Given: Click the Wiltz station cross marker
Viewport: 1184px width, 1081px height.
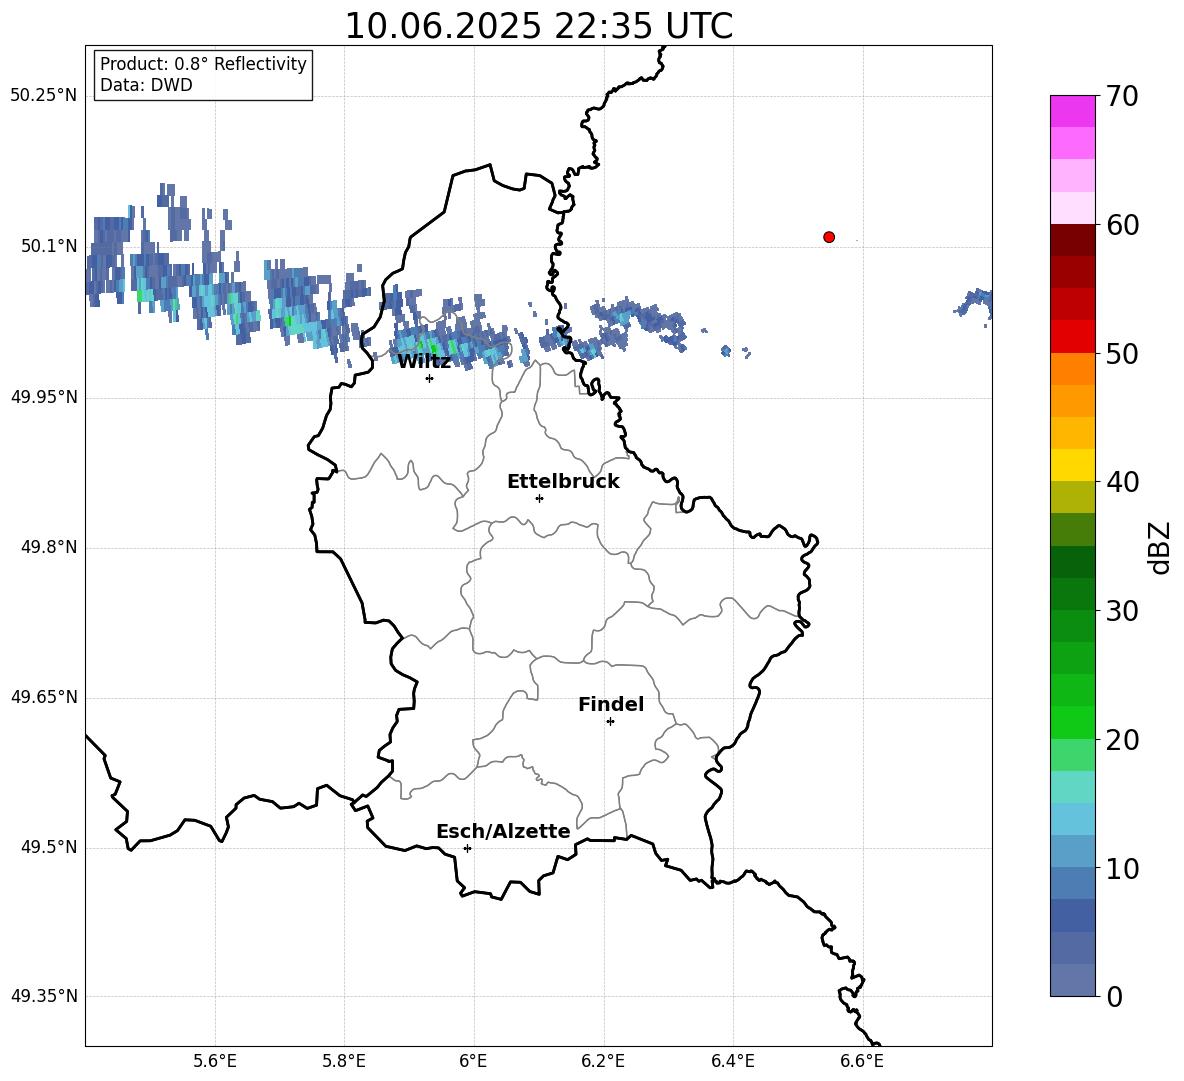Looking at the screenshot, I should [430, 378].
